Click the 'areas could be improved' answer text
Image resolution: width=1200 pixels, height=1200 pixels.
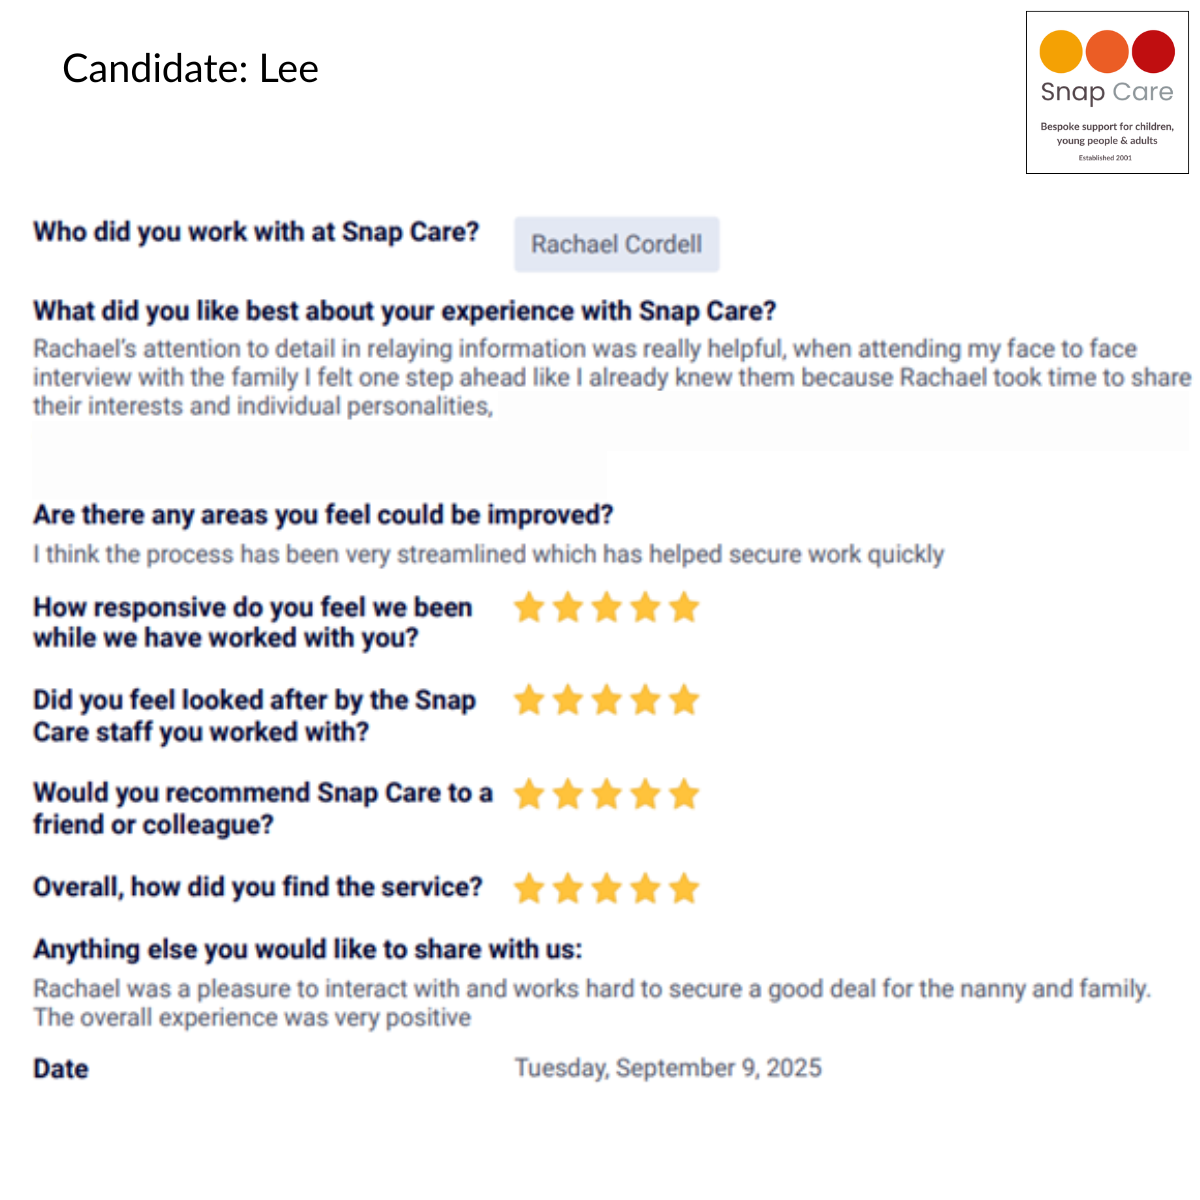pyautogui.click(x=488, y=554)
